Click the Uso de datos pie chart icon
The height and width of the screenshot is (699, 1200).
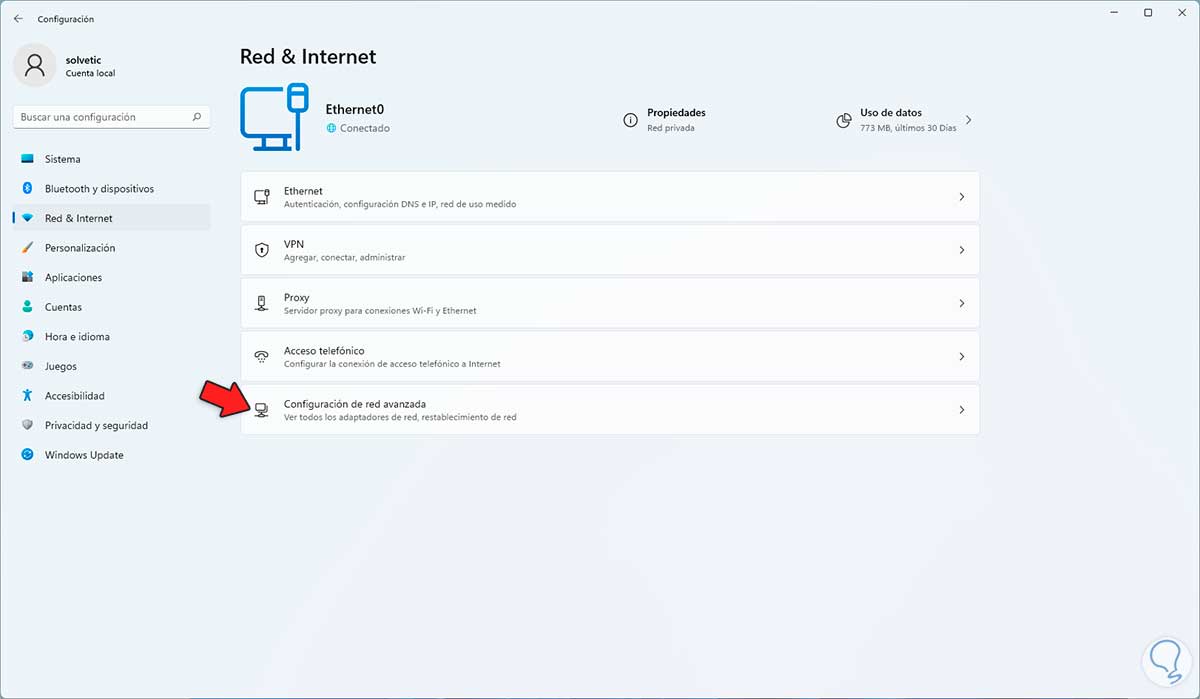coord(844,120)
